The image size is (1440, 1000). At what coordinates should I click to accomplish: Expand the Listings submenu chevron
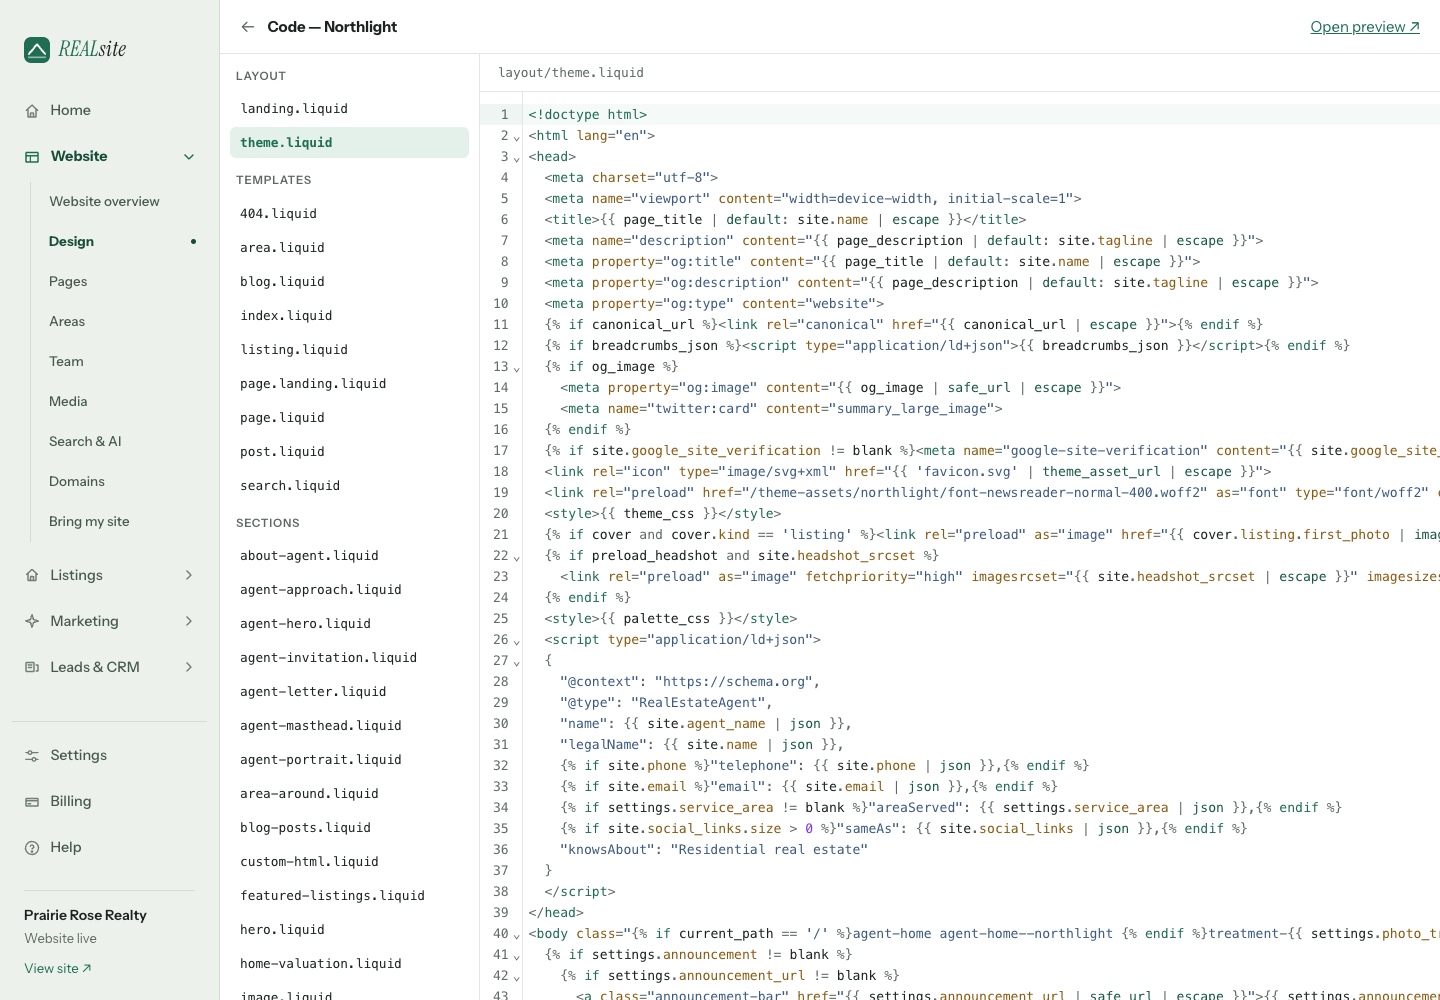point(189,575)
